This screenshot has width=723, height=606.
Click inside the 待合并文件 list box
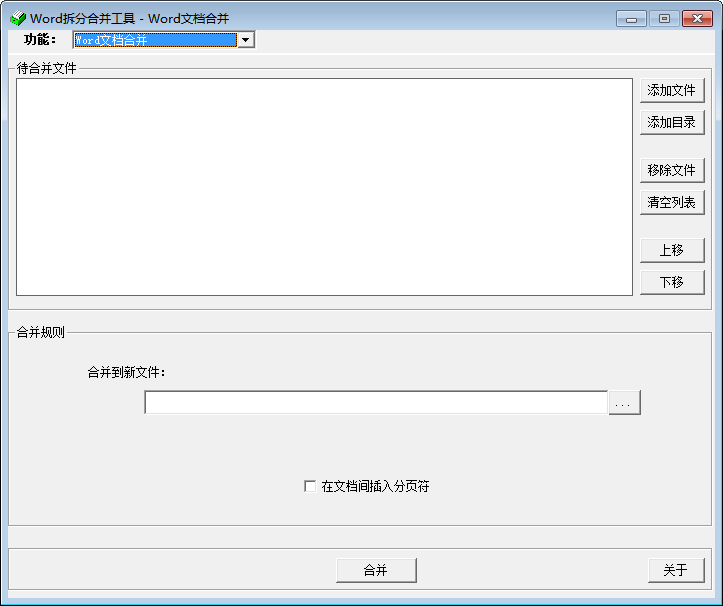[324, 187]
